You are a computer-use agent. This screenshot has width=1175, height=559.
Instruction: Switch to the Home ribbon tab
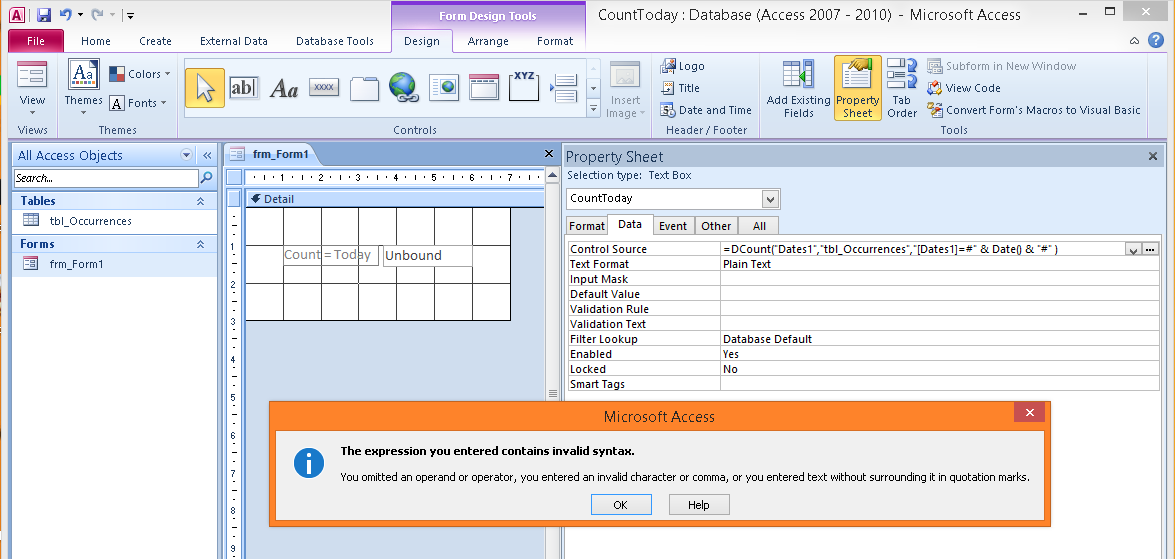[96, 41]
